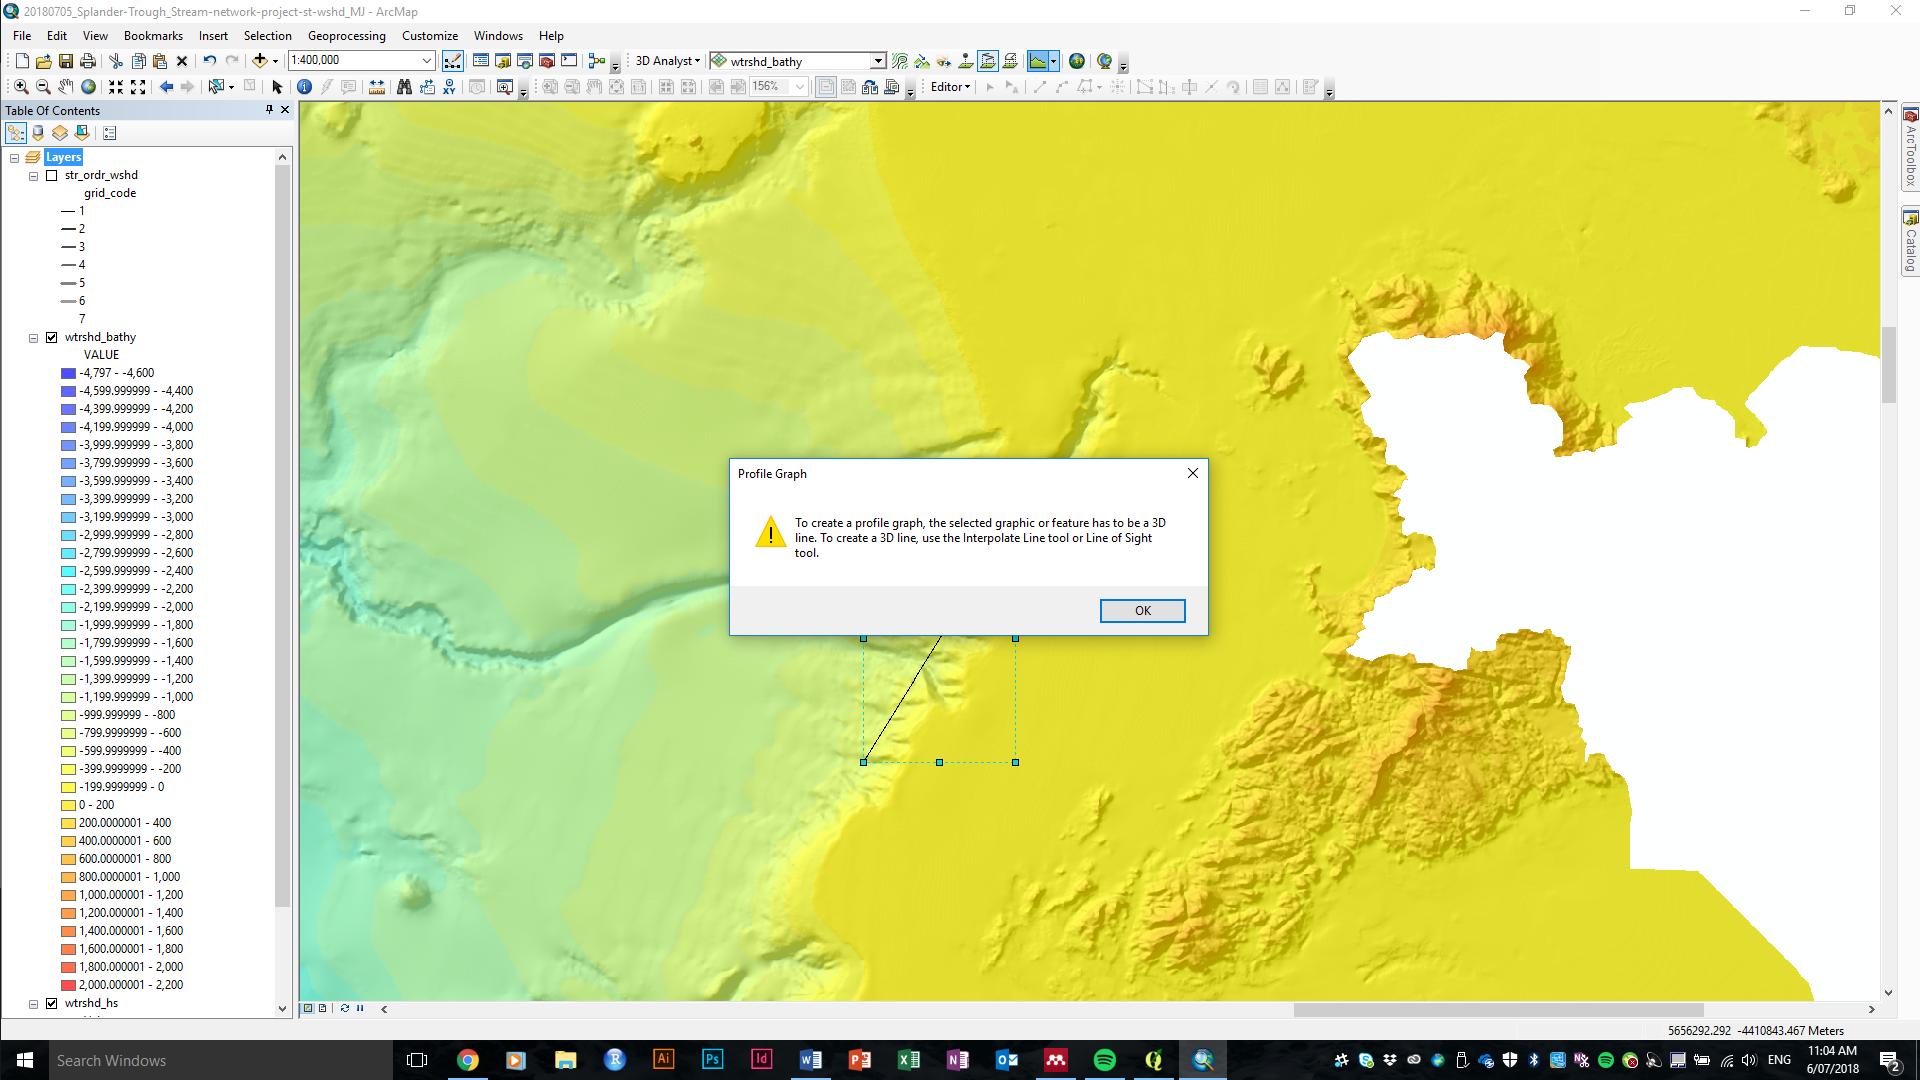The width and height of the screenshot is (1920, 1080).
Task: Open the Table Of Contents window icon
Action: click(481, 61)
